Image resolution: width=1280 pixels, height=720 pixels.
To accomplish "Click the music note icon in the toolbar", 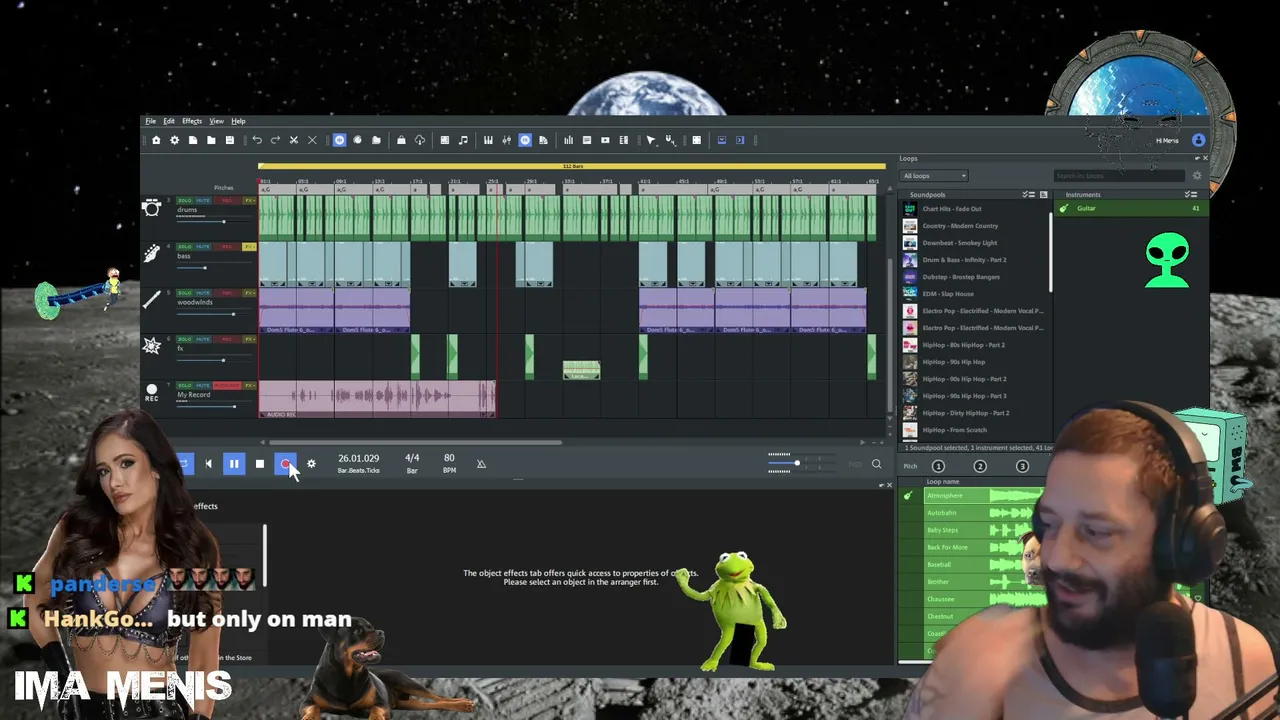I will tap(463, 140).
